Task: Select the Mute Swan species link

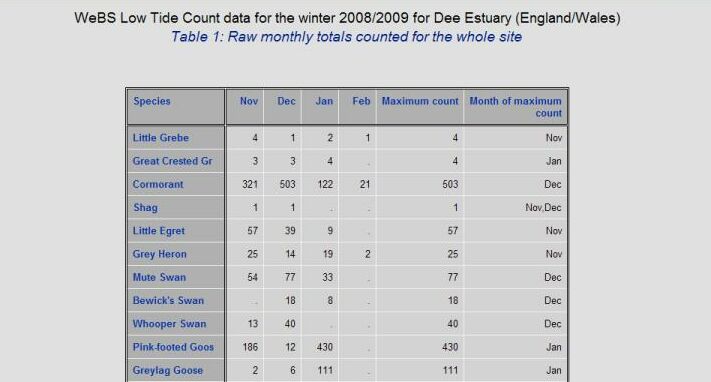Action: 159,277
